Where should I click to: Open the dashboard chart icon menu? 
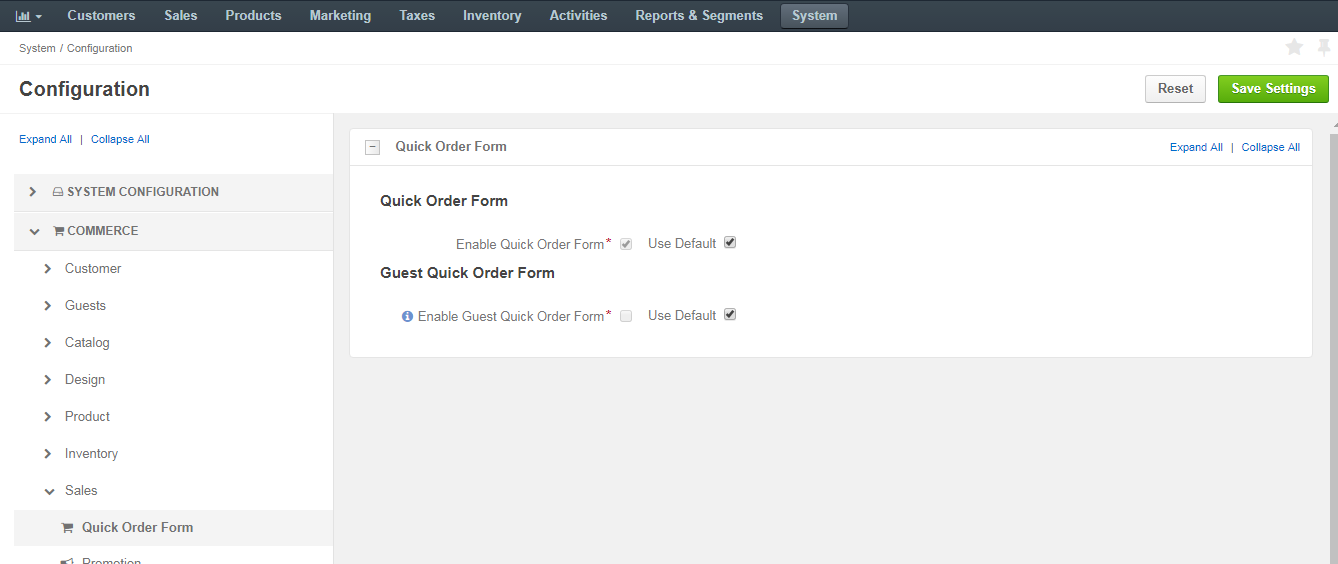pos(29,16)
